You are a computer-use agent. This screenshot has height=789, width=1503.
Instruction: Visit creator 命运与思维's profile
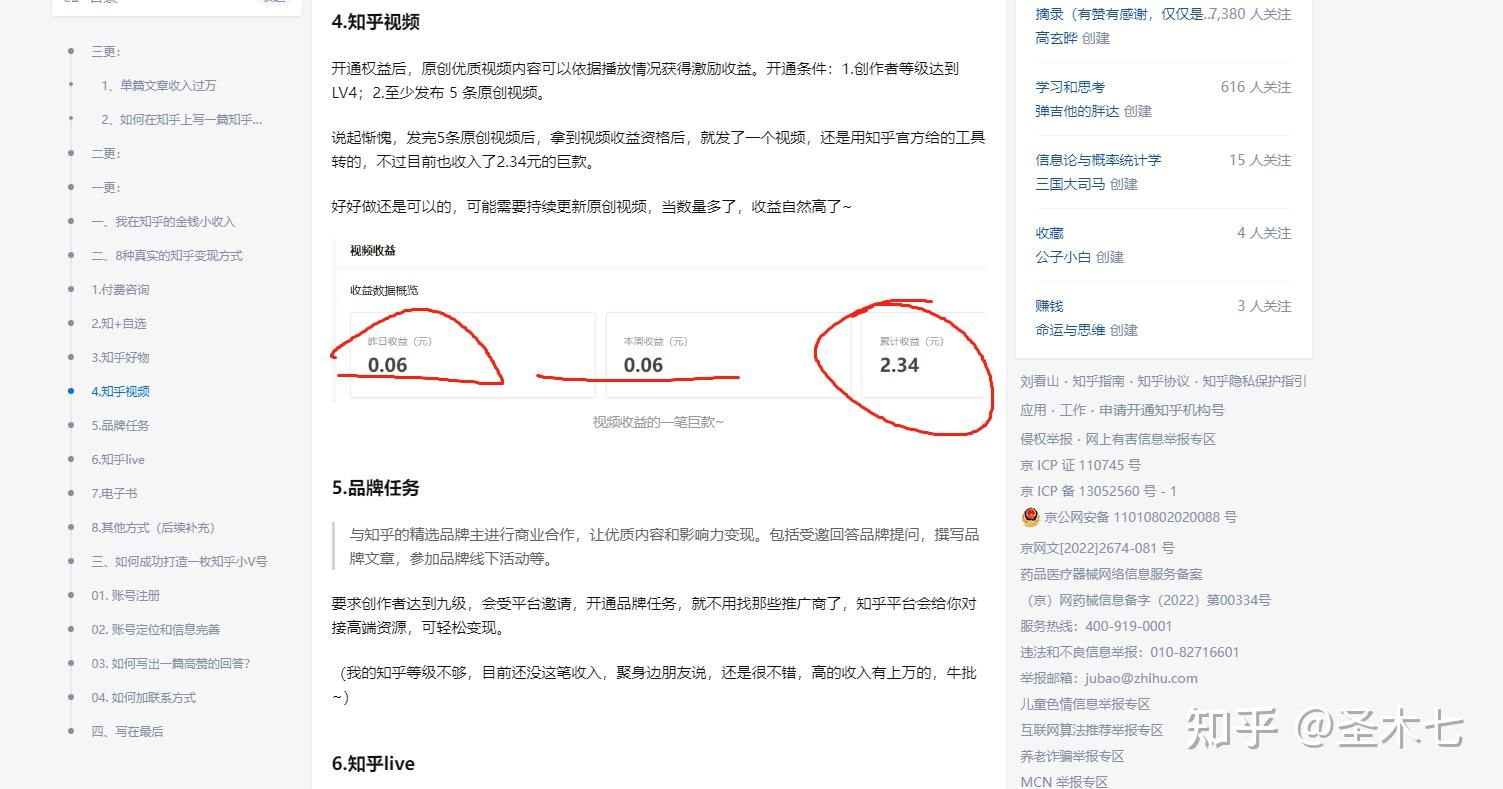coord(1070,330)
